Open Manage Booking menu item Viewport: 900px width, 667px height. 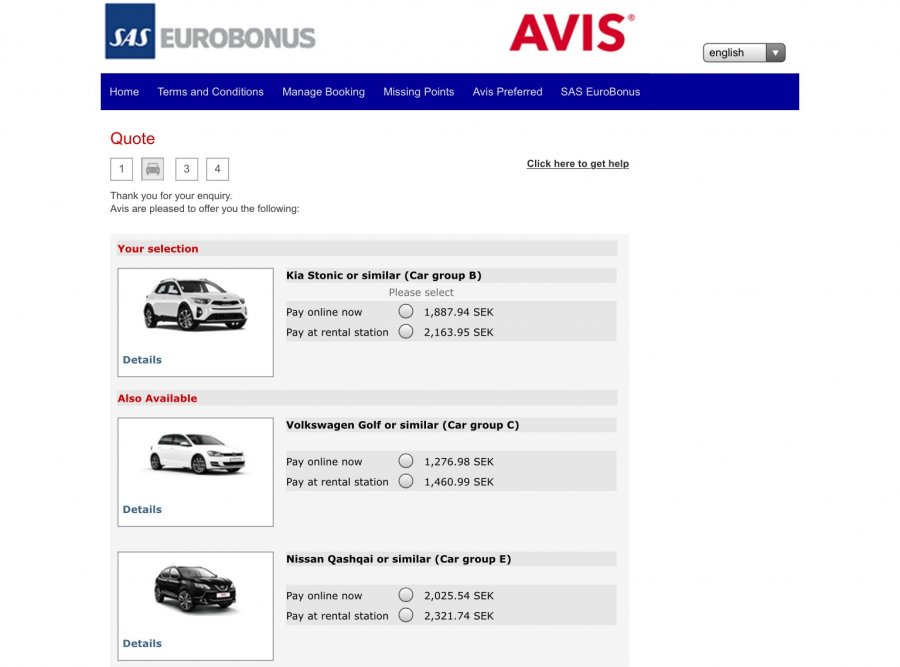323,92
